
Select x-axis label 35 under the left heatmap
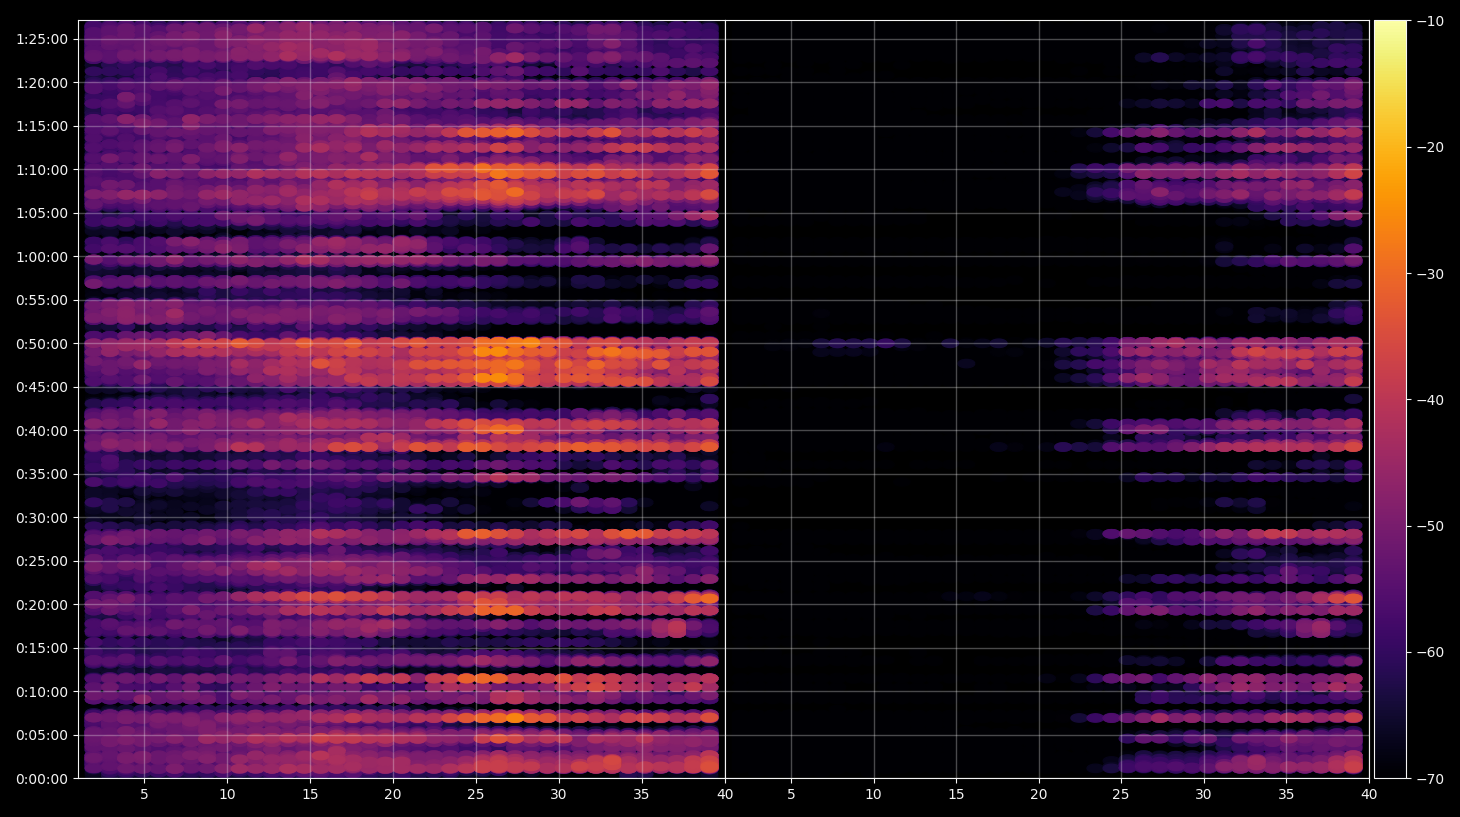641,795
